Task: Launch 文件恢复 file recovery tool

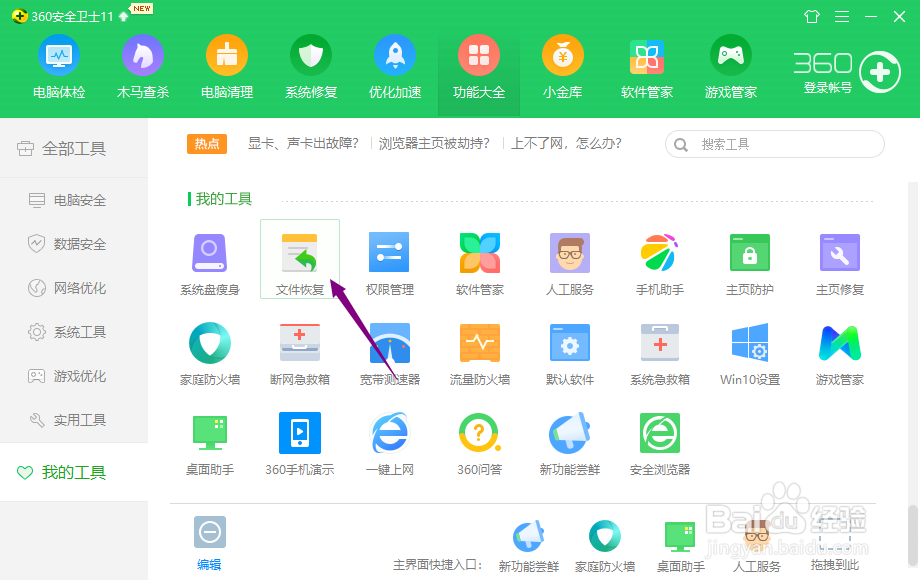Action: pos(300,259)
